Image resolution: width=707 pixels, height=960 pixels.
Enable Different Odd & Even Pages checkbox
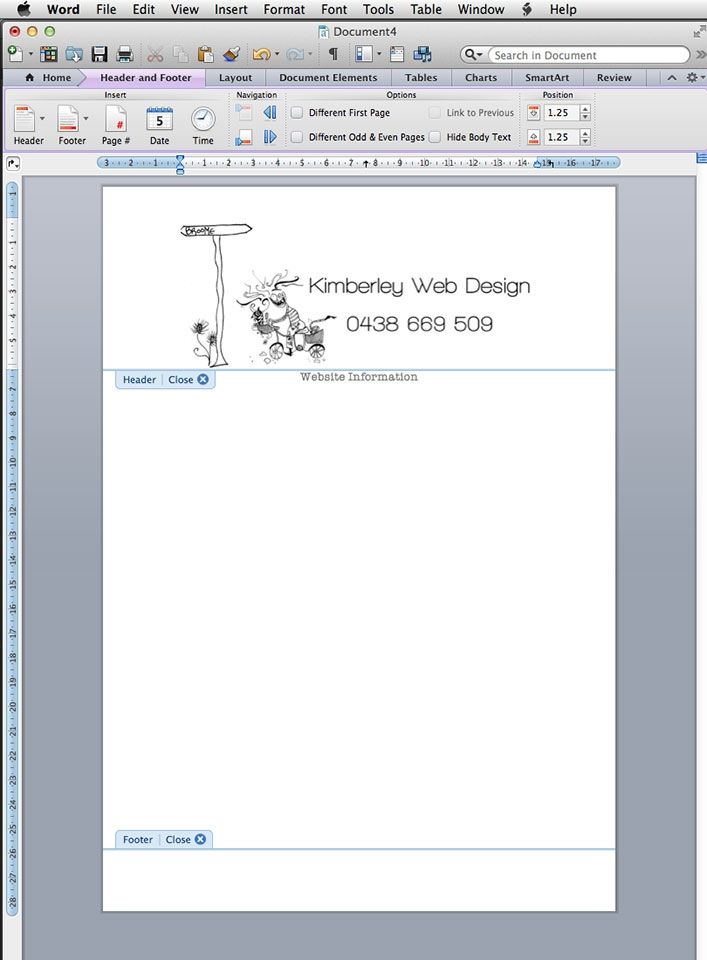click(296, 137)
